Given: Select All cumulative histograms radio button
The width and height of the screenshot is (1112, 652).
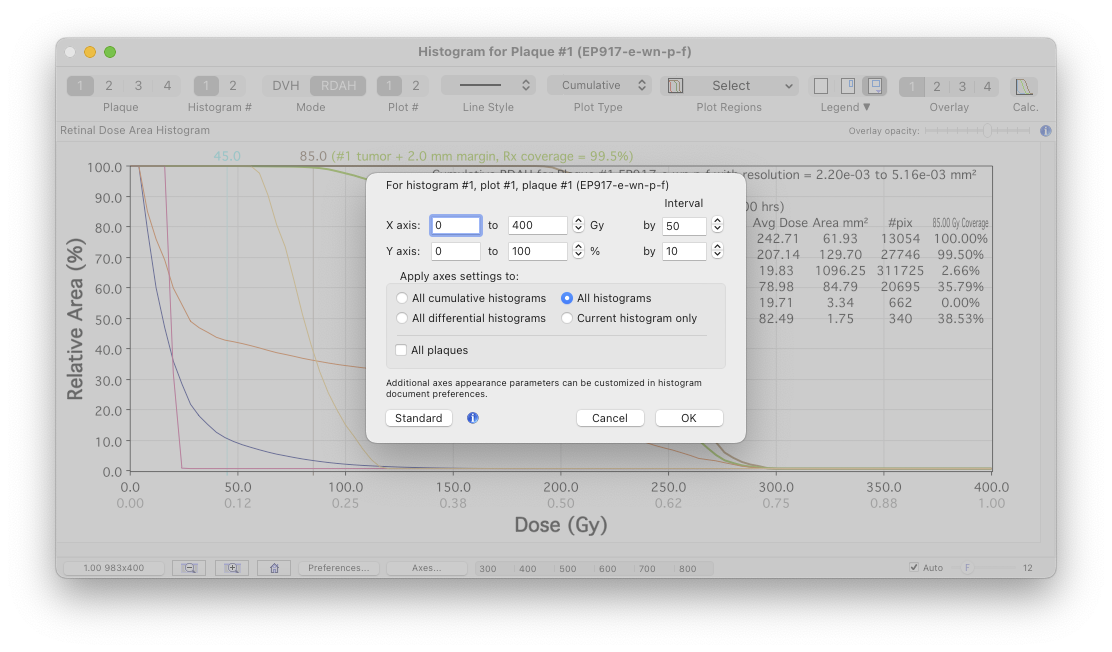Looking at the screenshot, I should click(x=402, y=298).
